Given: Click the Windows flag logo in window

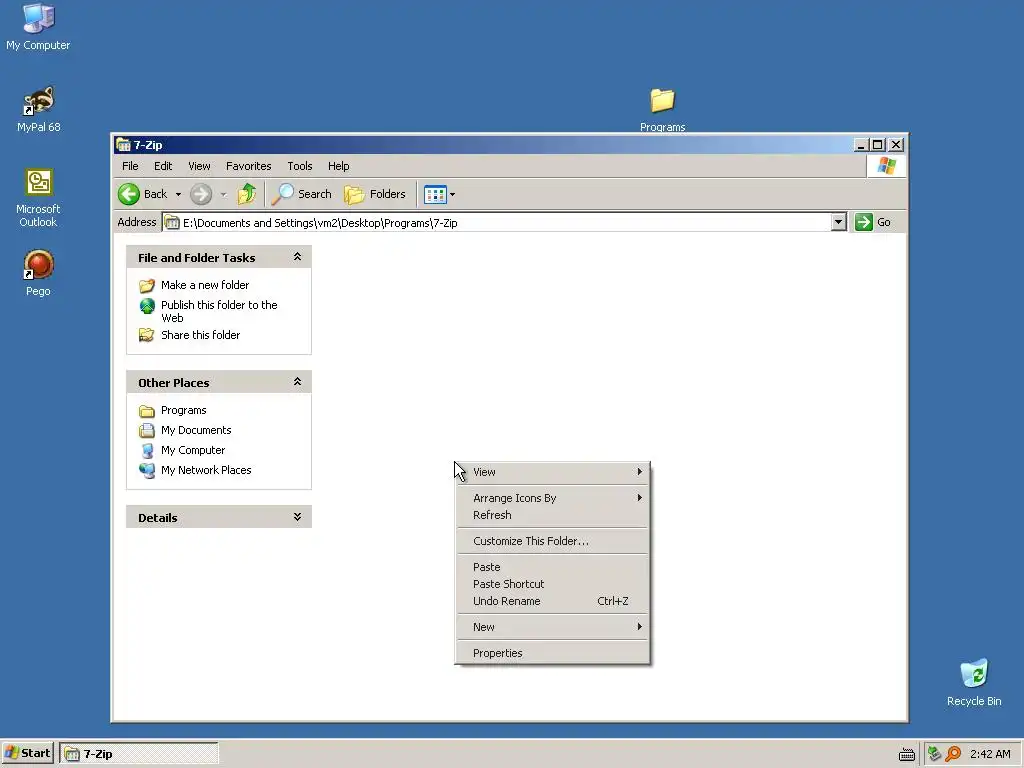Looking at the screenshot, I should (886, 166).
